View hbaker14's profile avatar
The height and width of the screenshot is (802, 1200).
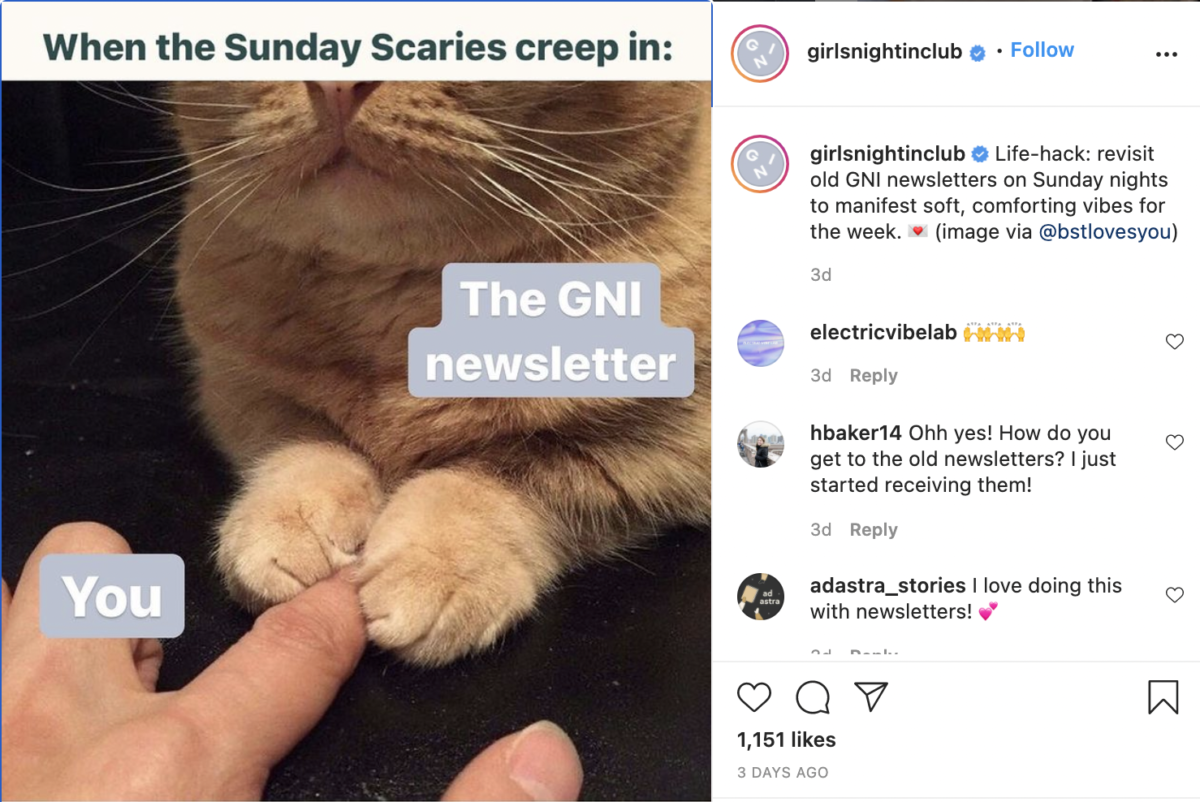760,444
